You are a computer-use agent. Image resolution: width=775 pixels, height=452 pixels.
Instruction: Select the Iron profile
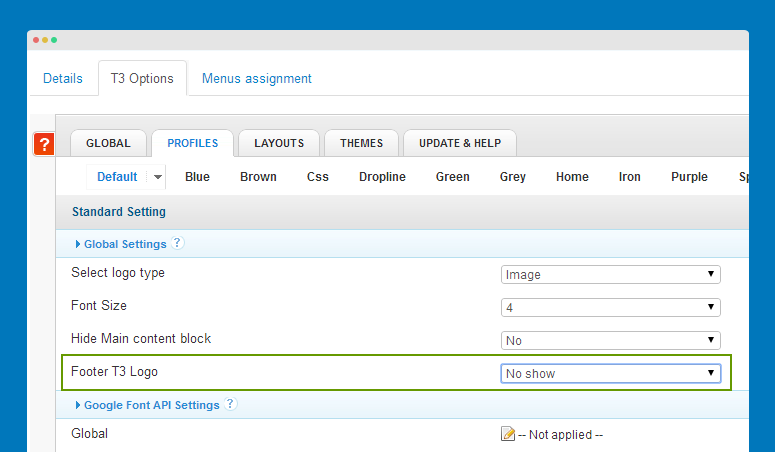pyautogui.click(x=629, y=177)
